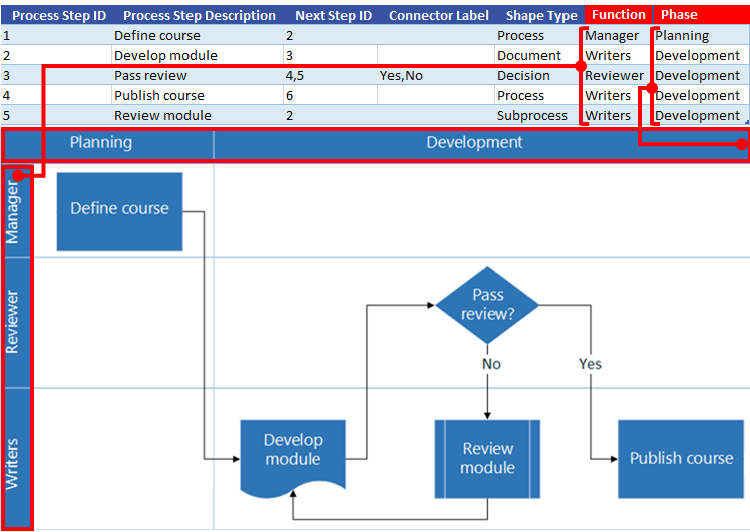Click the "Shape Type" column header
This screenshot has height=532, width=750.
541,15
